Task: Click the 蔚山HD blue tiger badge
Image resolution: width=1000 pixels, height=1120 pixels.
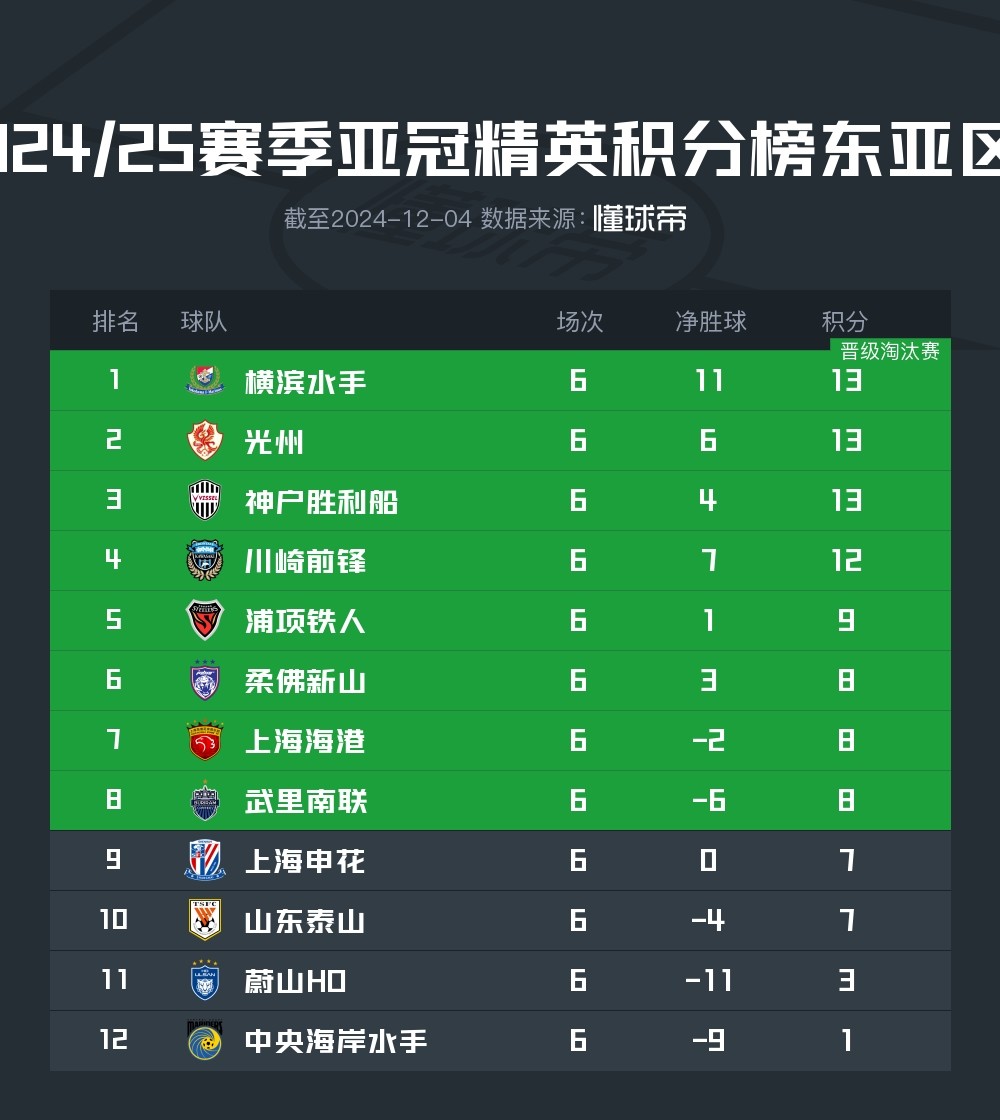Action: point(205,980)
